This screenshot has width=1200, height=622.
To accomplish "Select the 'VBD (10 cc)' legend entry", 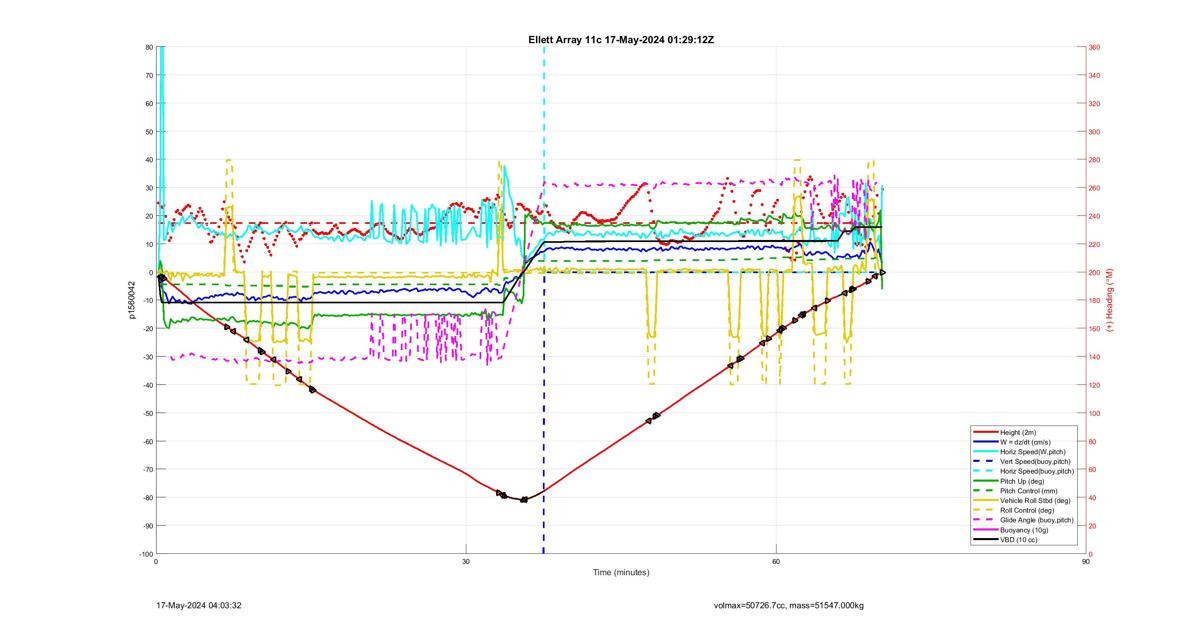I will pyautogui.click(x=1005, y=540).
